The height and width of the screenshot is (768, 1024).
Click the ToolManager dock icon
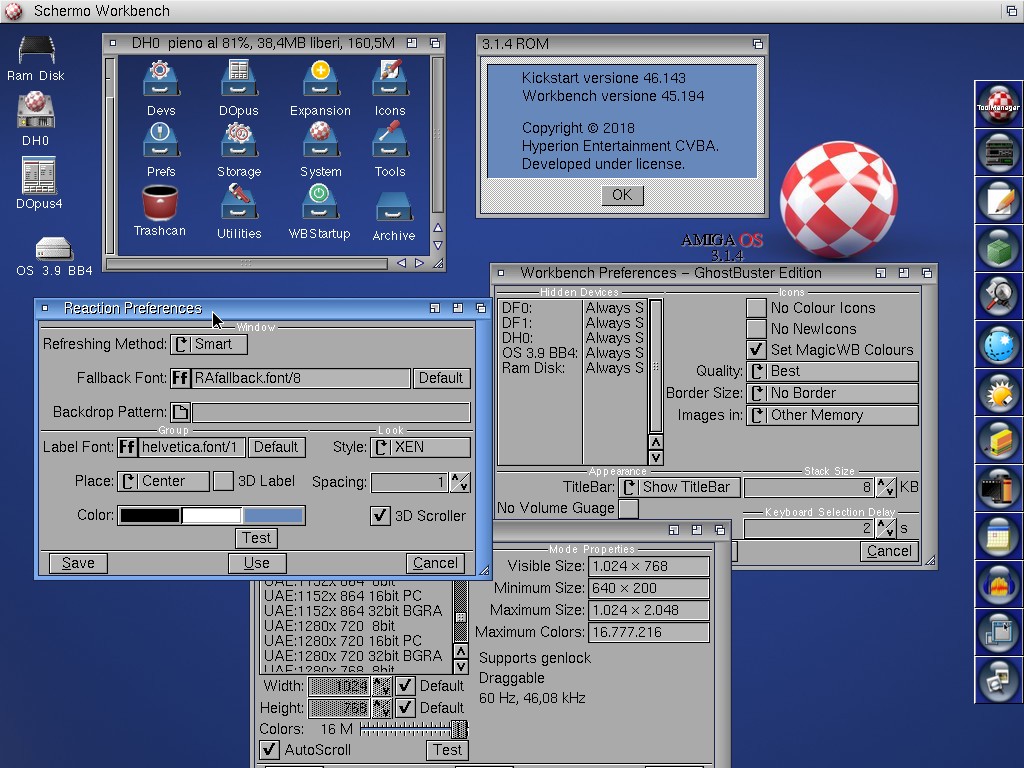[998, 105]
